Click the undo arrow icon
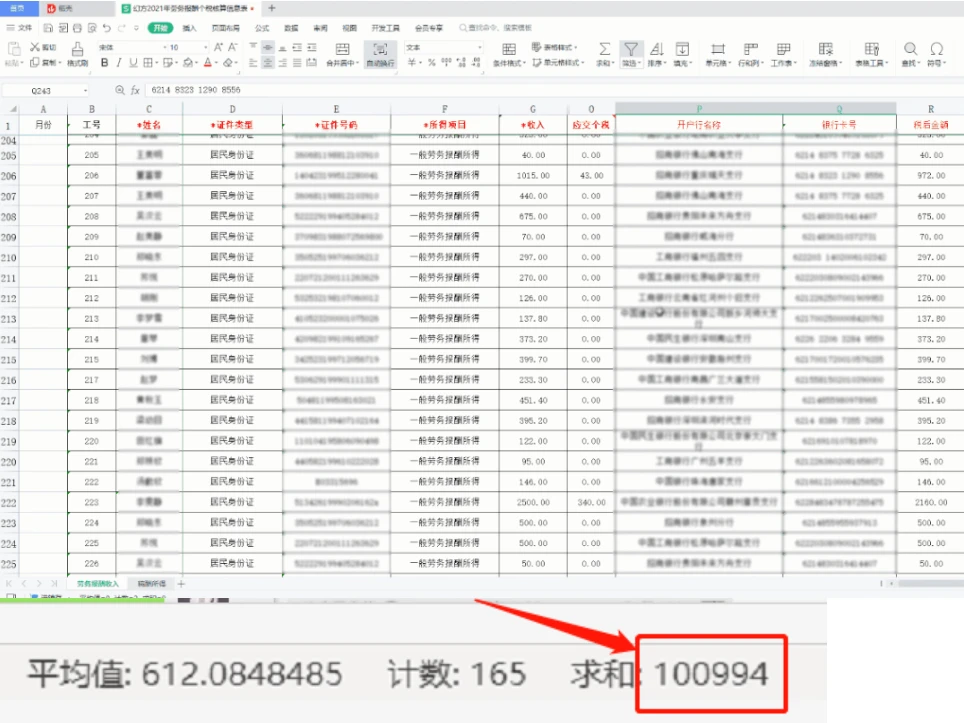 click(x=107, y=28)
